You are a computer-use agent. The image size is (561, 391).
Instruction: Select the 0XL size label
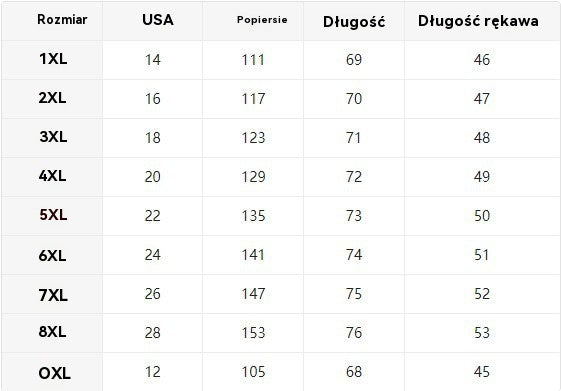coord(54,373)
